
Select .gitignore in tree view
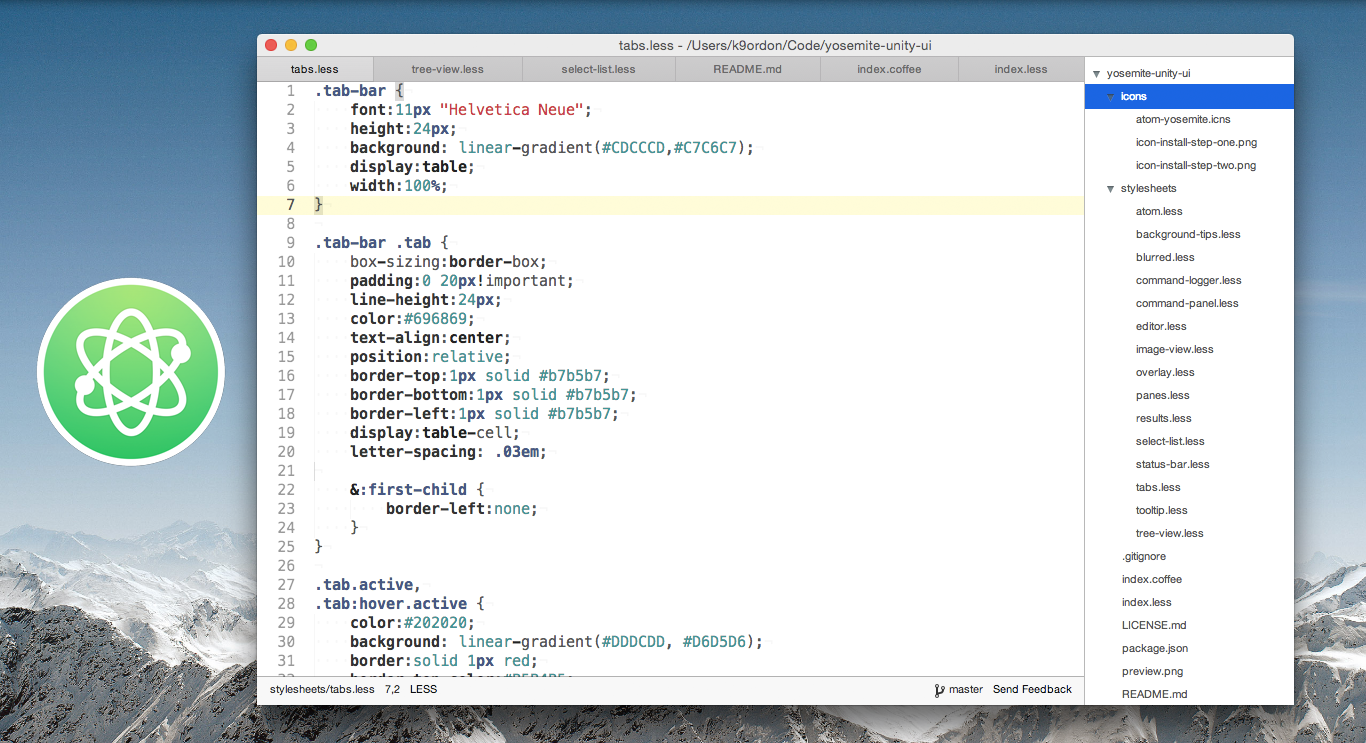click(x=1144, y=556)
